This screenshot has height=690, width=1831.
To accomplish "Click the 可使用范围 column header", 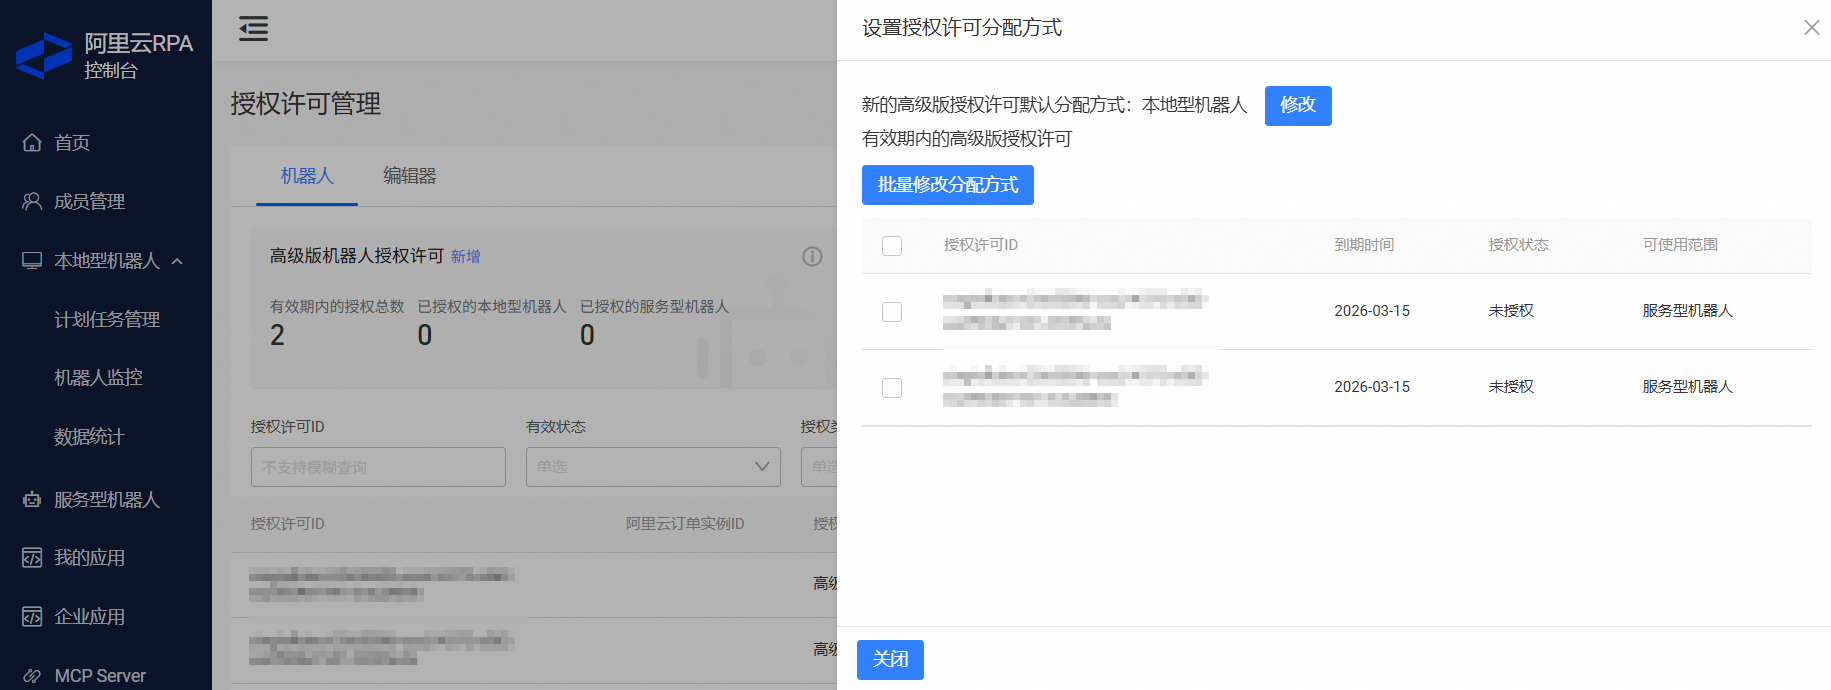I will [1680, 245].
